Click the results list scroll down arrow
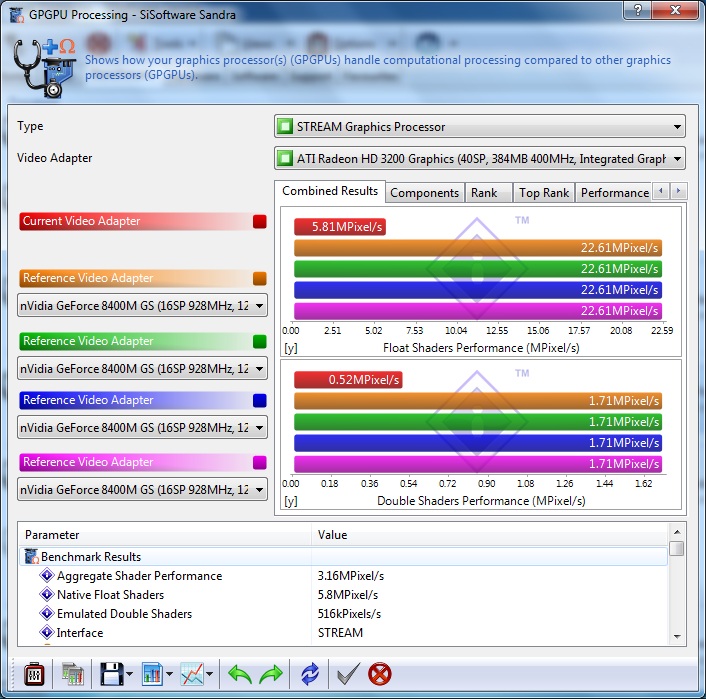Image resolution: width=706 pixels, height=699 pixels. pyautogui.click(x=677, y=636)
